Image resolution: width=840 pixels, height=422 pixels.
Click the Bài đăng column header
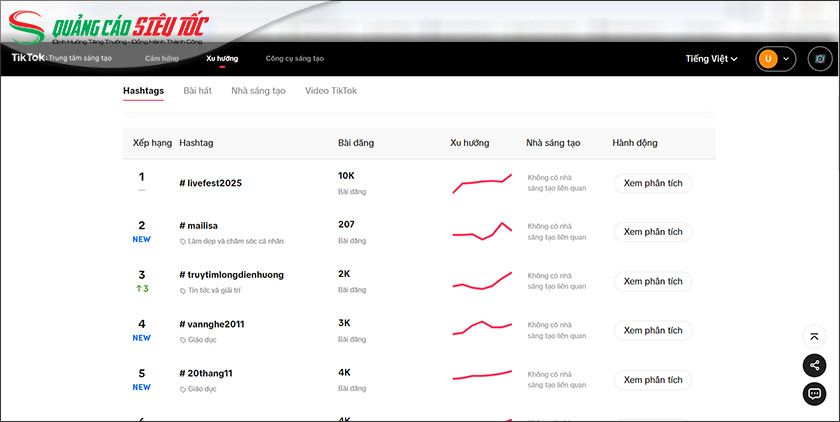[356, 143]
